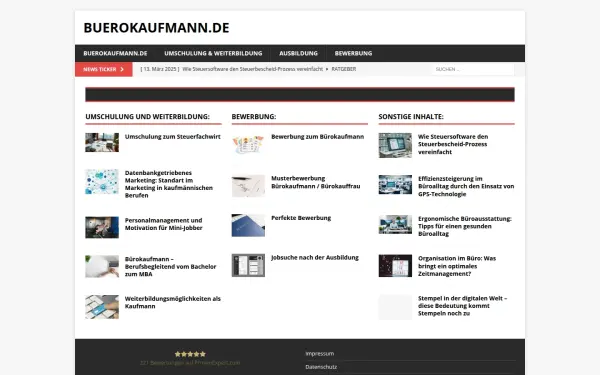This screenshot has height=375, width=600.
Task: Open Bürokaufmann – Berufsbegleitend vom Bachelor zum MBA
Action: 171,266
